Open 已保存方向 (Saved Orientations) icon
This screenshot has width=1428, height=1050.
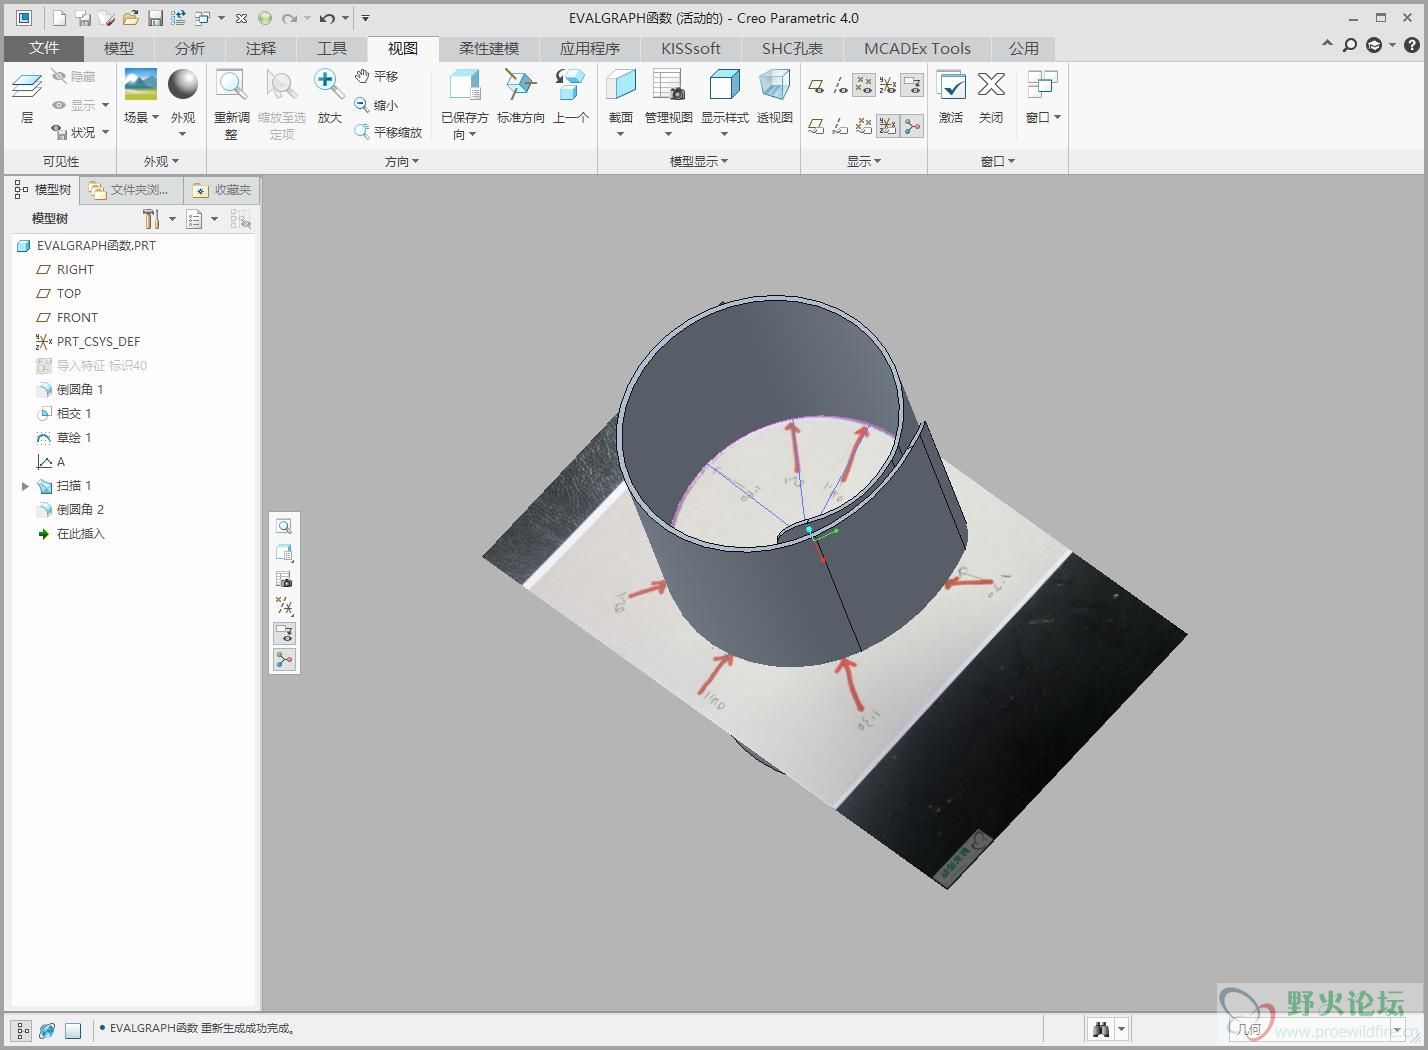pyautogui.click(x=465, y=85)
